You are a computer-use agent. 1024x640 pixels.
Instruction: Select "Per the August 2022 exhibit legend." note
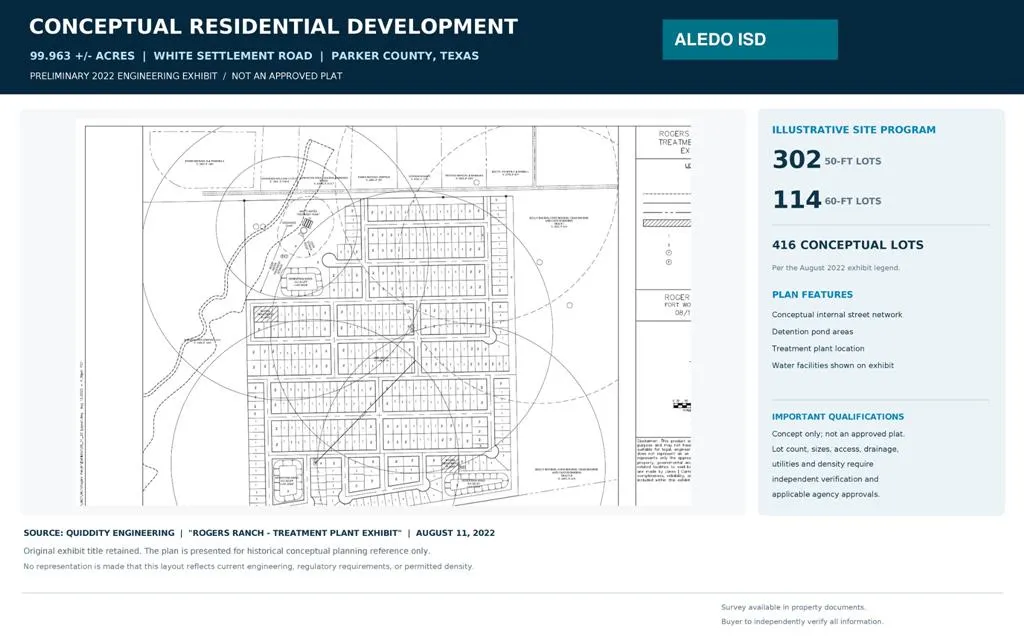pyautogui.click(x=836, y=268)
